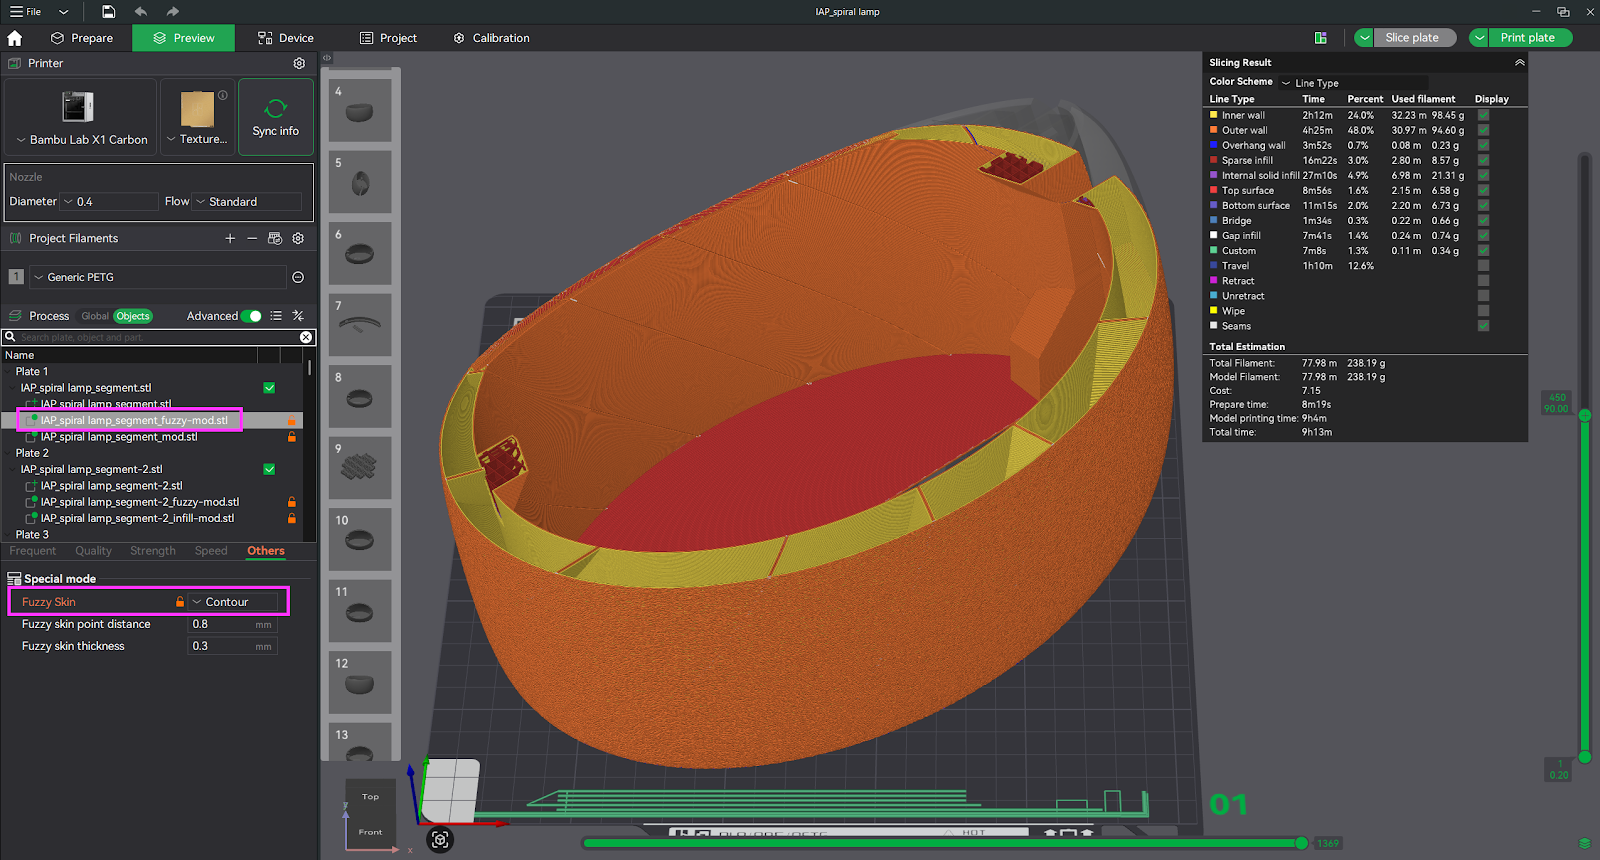Toggle Top surface display checkbox
Screen dimensions: 1600x860
point(1483,190)
